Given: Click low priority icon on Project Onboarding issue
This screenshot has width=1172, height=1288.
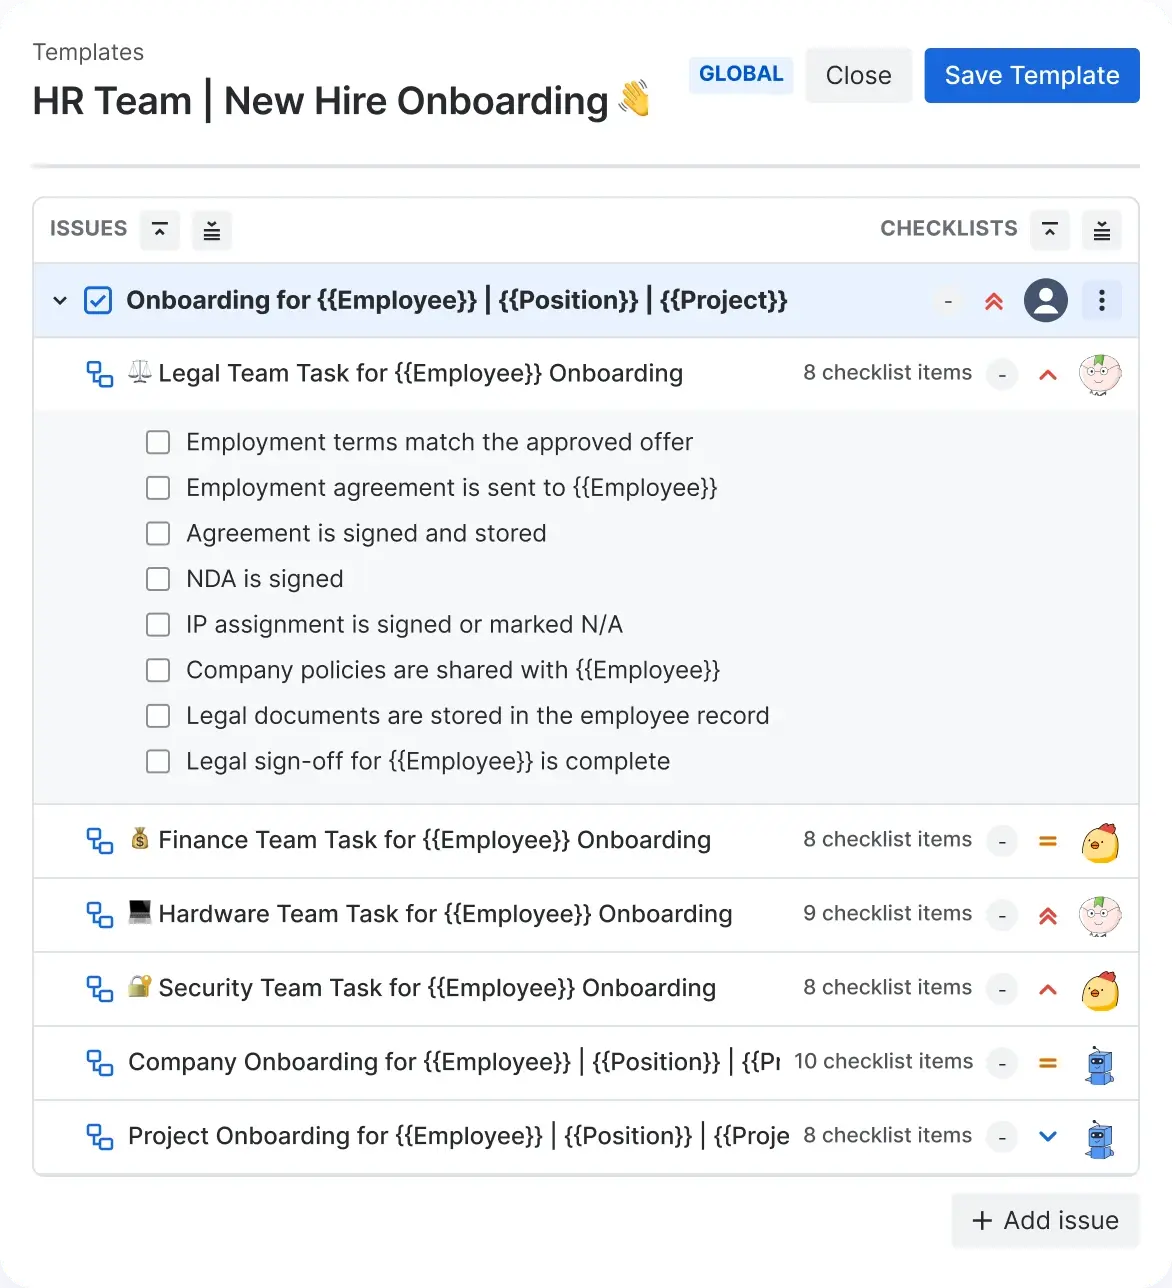Looking at the screenshot, I should (x=1048, y=1137).
